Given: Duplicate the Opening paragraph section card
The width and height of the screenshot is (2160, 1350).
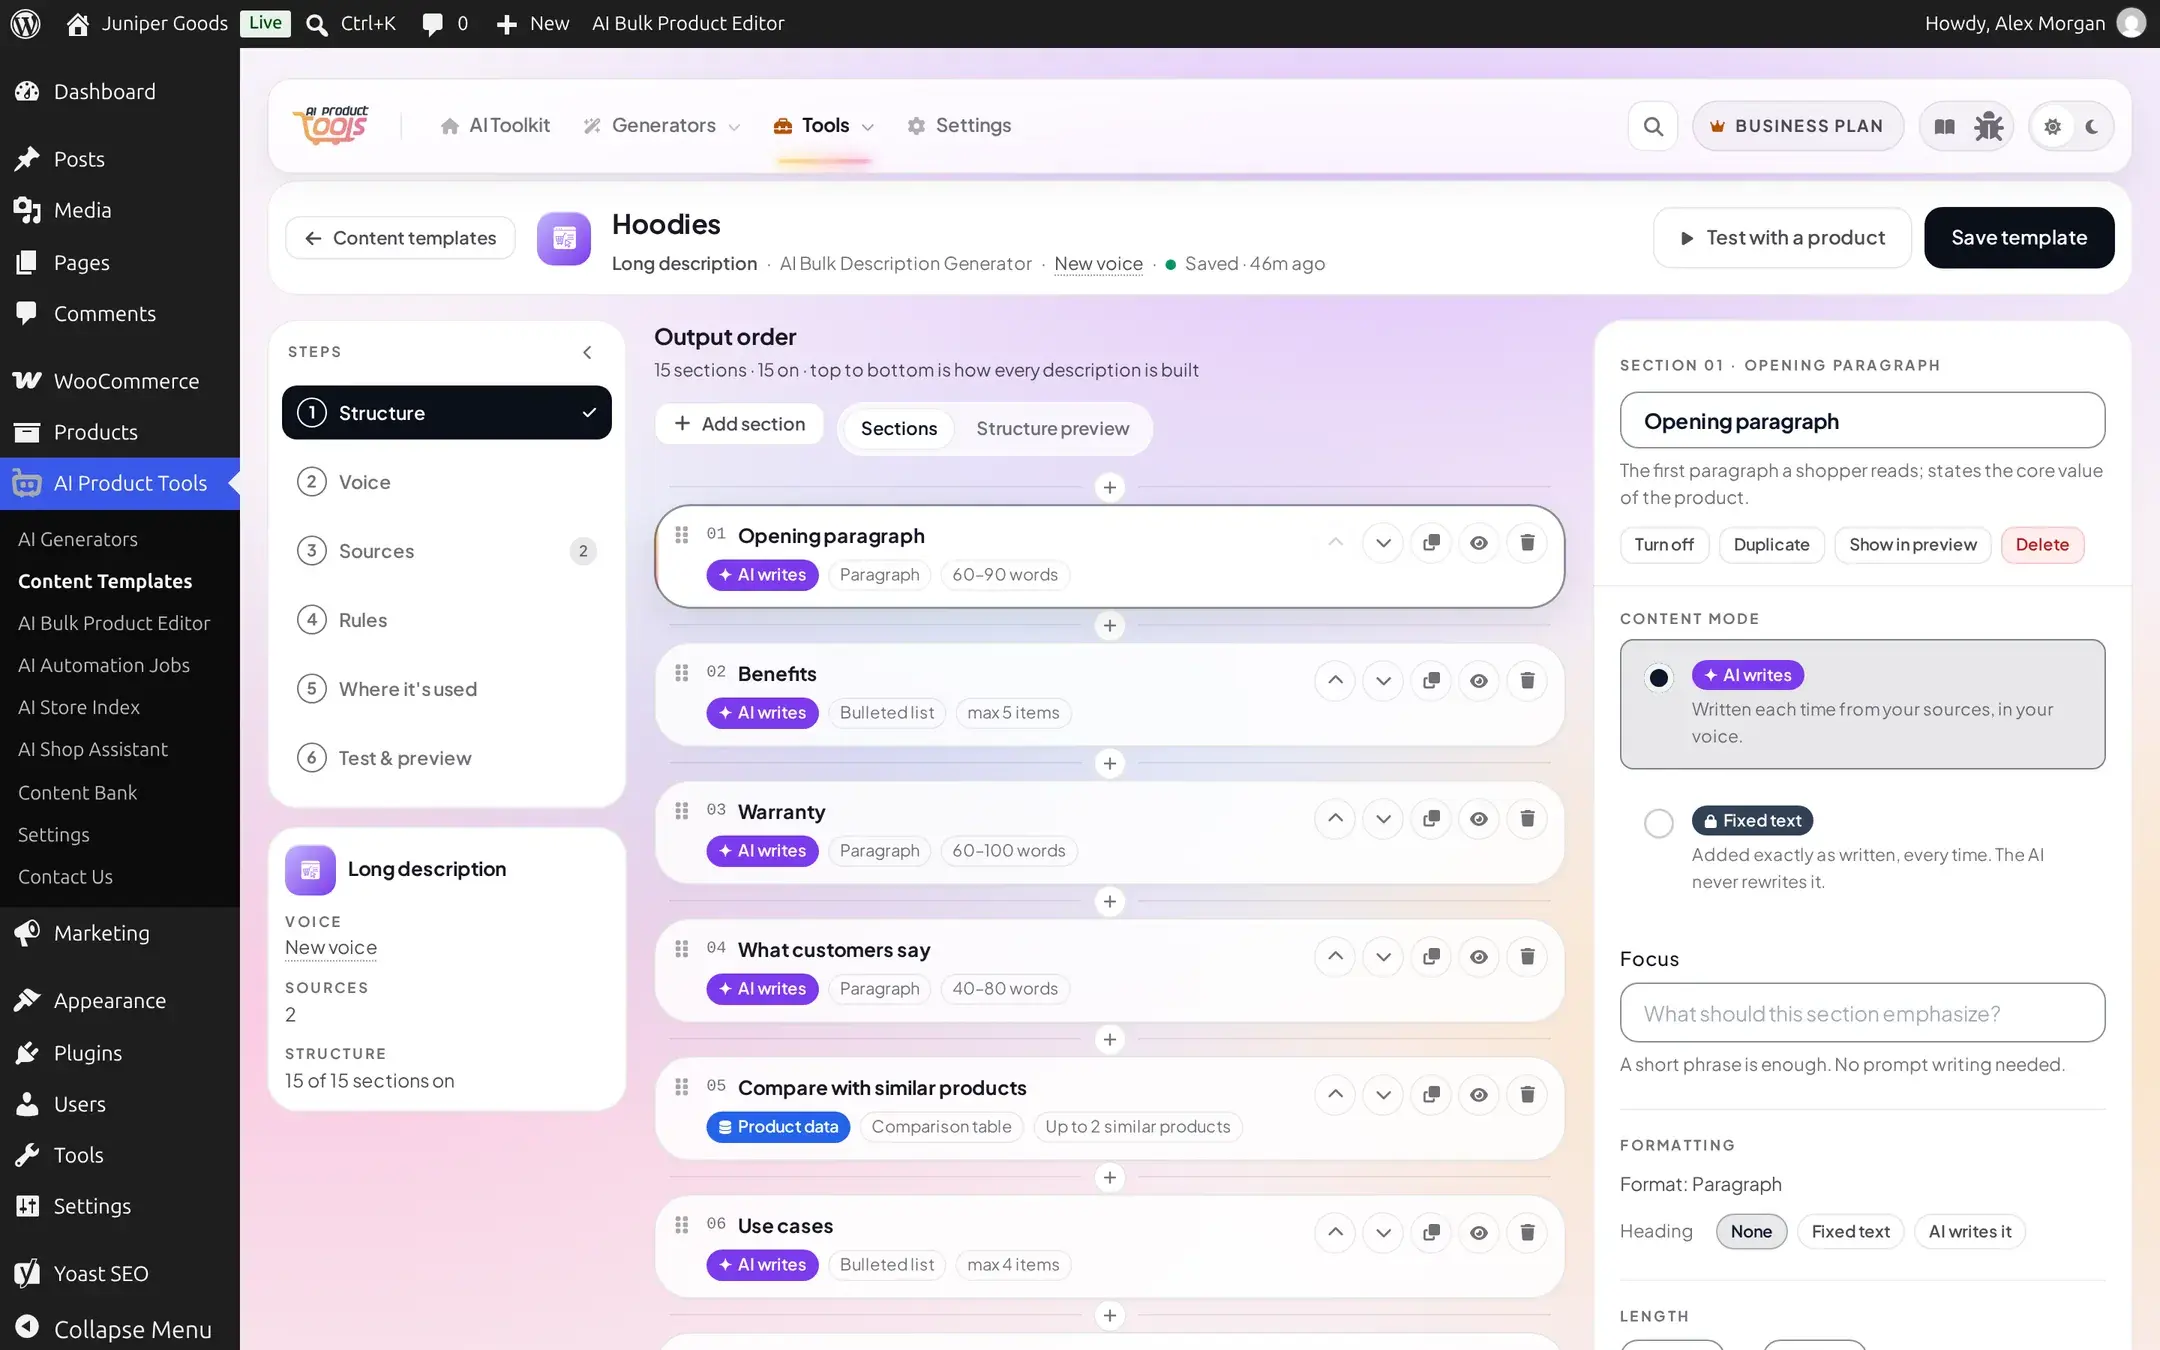Looking at the screenshot, I should [1431, 543].
